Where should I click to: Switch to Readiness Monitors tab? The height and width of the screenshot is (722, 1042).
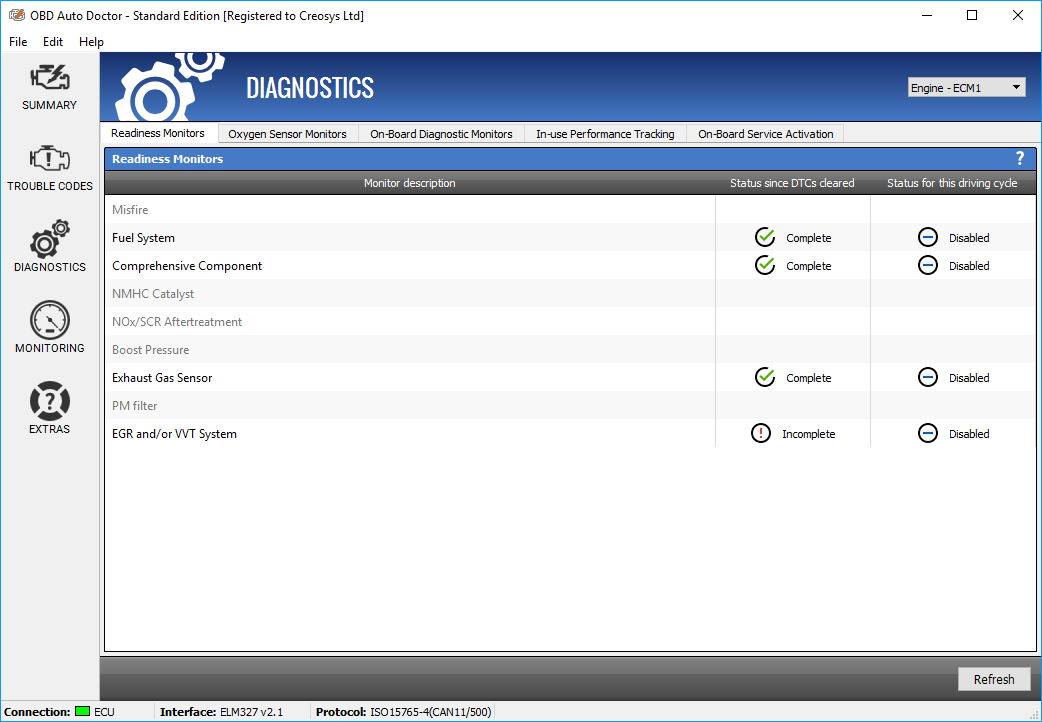[x=157, y=133]
